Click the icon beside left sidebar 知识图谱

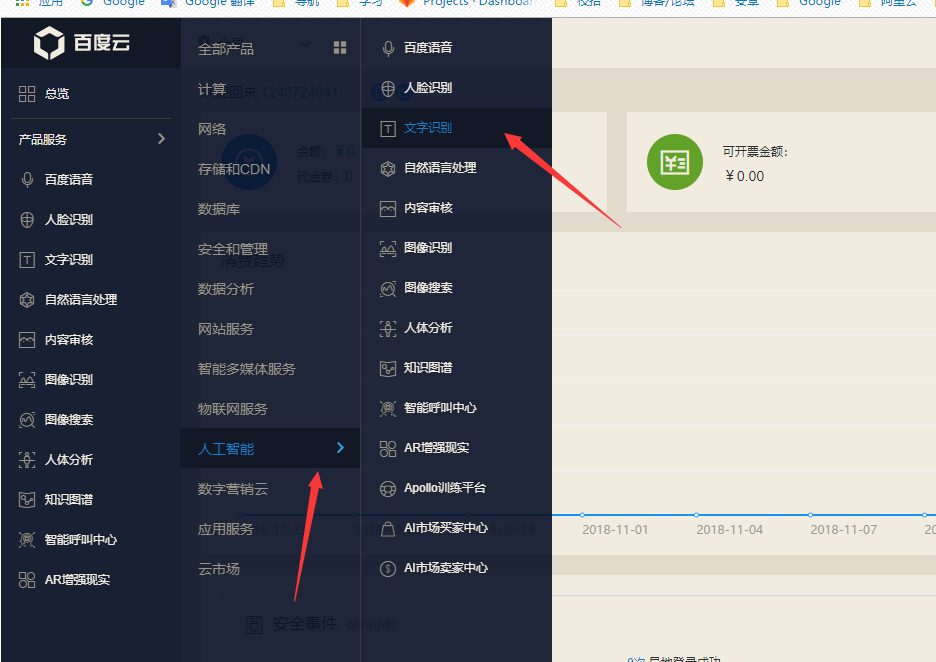[27, 500]
